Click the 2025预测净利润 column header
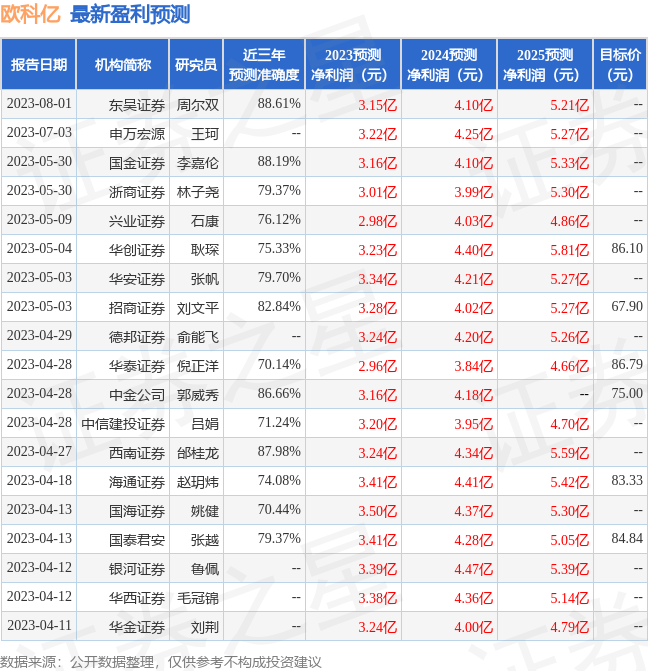The width and height of the screenshot is (648, 671). 545,65
